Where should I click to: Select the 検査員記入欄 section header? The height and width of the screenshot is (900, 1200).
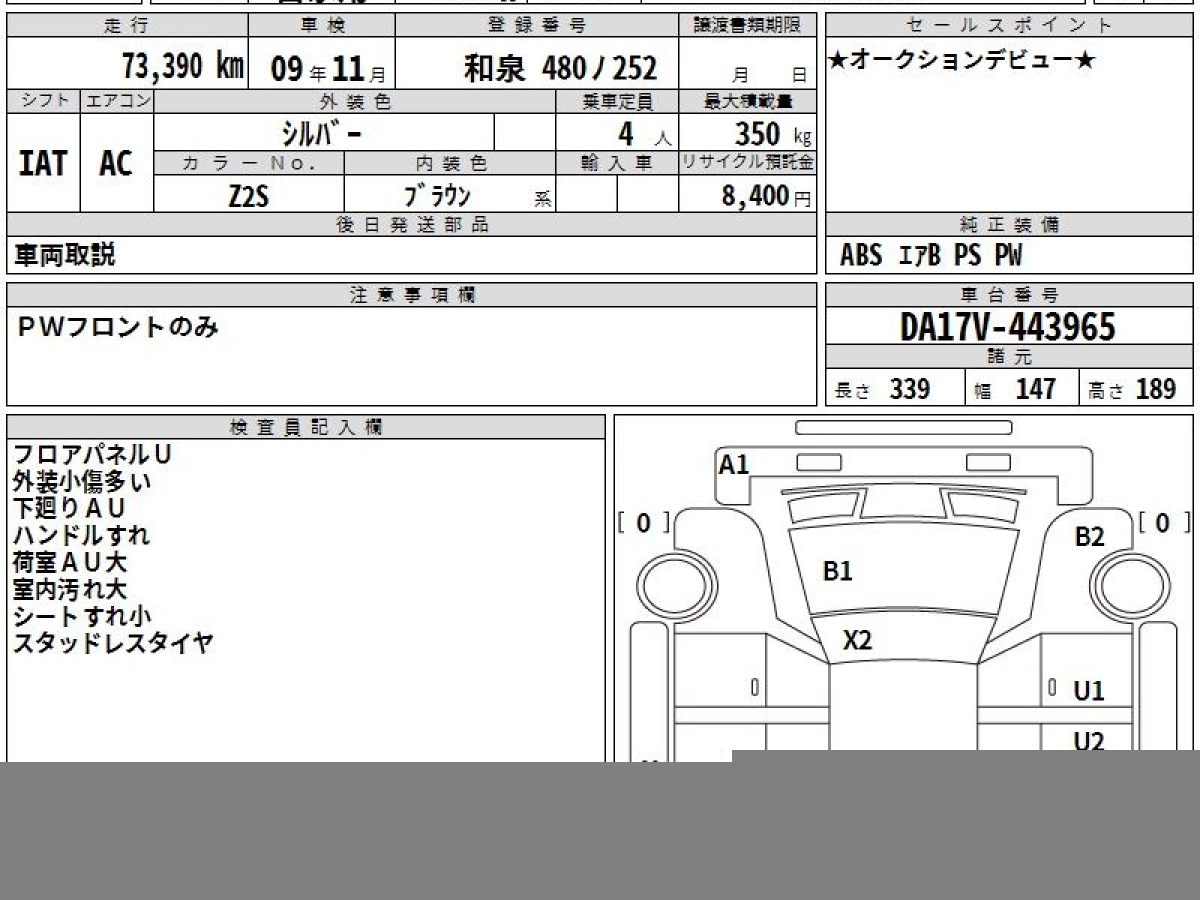coord(305,427)
